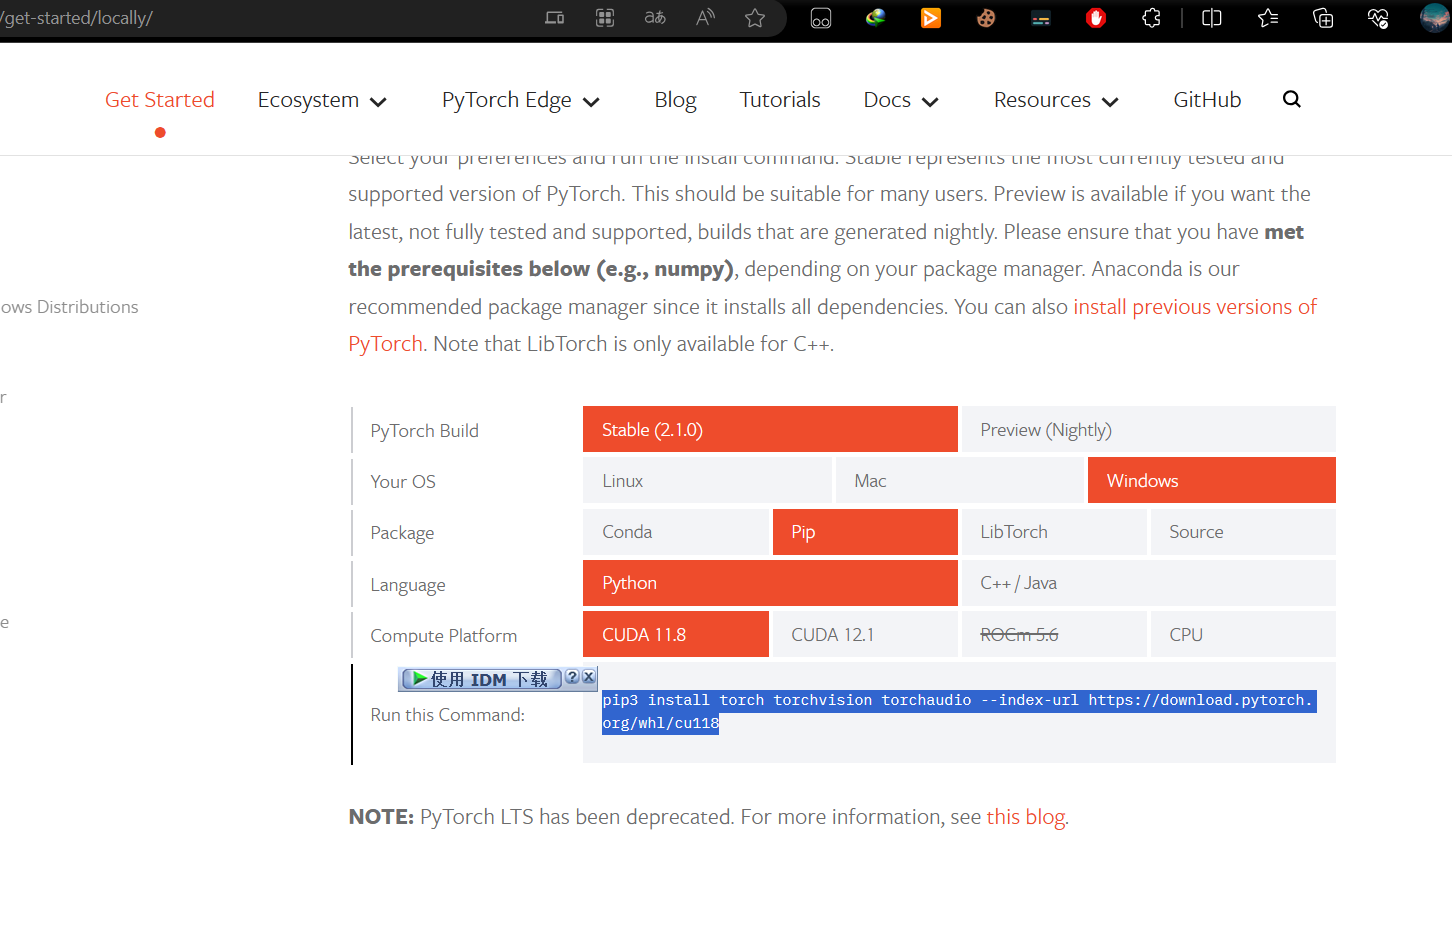
Task: Select C++ / Java language
Action: pos(1148,583)
